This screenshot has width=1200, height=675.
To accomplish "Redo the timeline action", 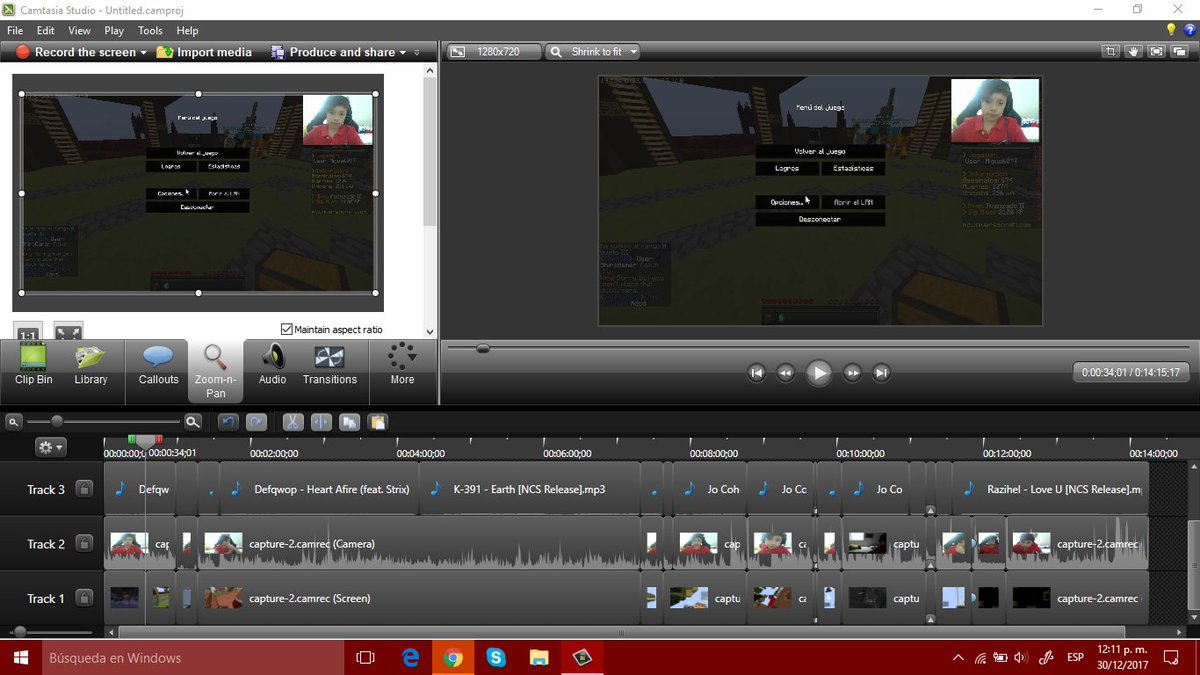I will coord(256,422).
